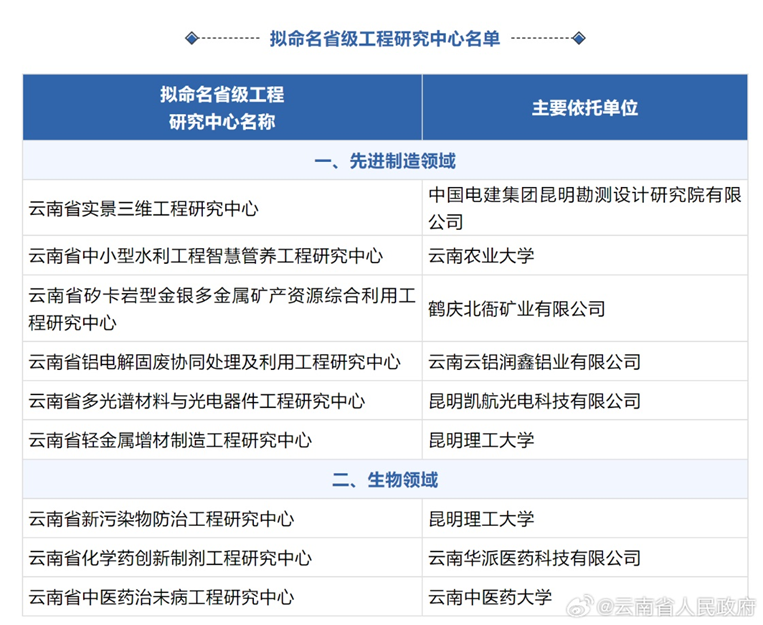
Task: Select the 一、先进制造领域 section row
Action: point(385,161)
